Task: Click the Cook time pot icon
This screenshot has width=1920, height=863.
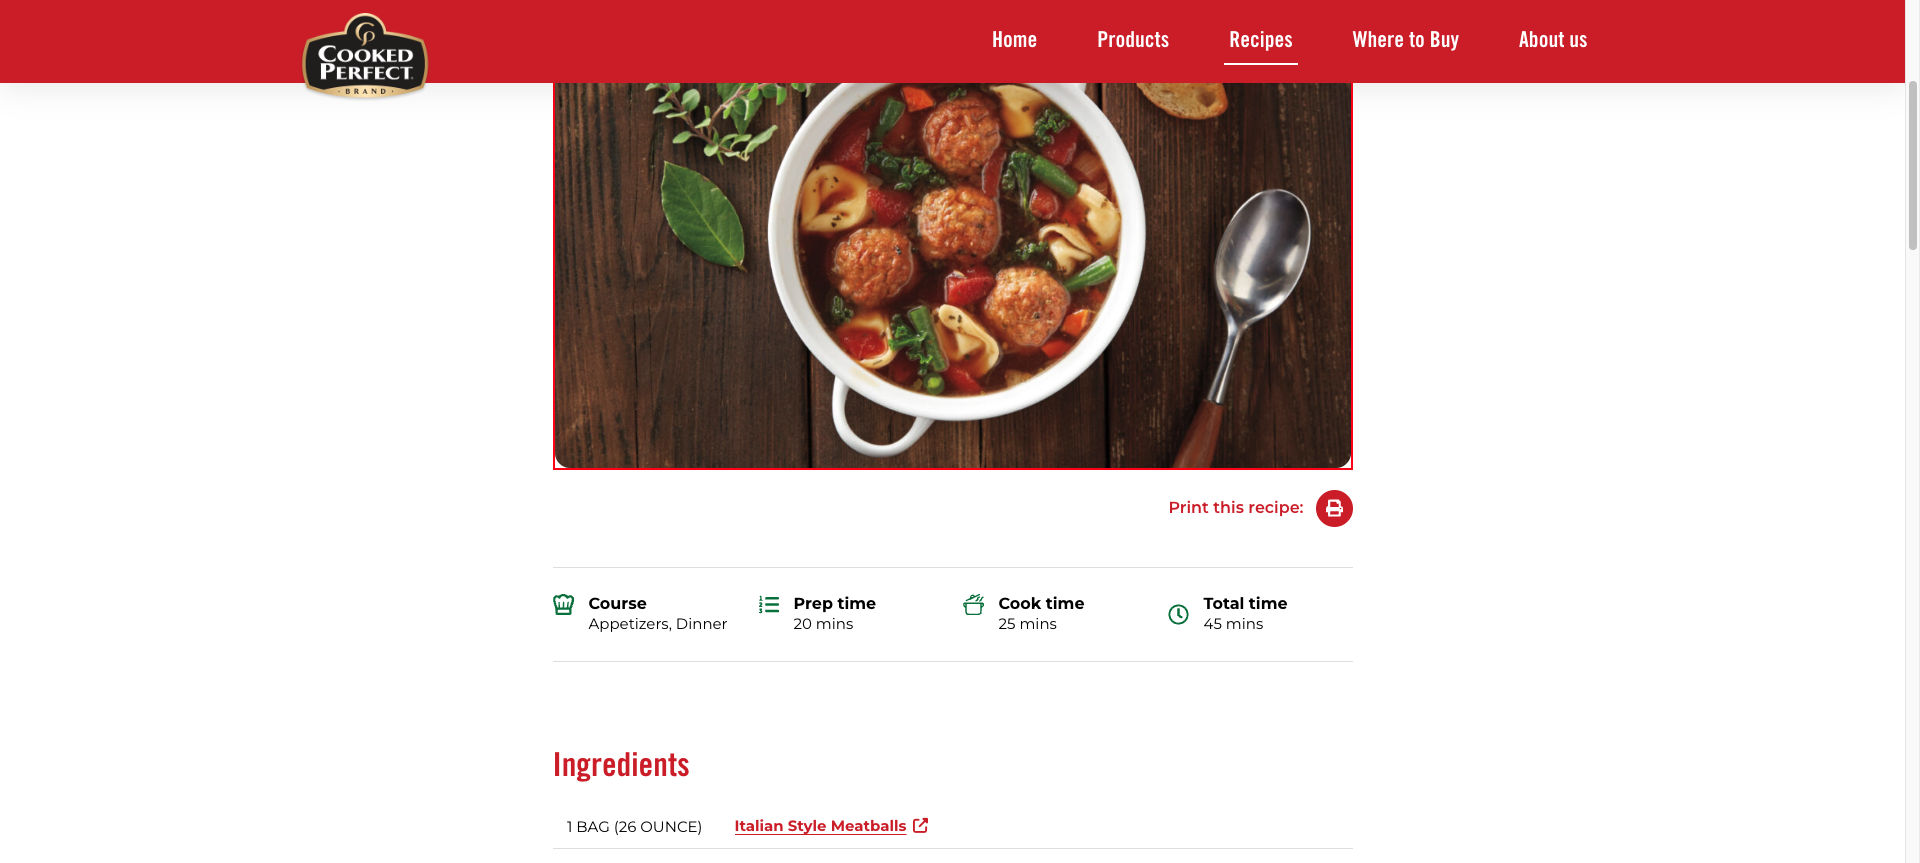Action: tap(974, 604)
